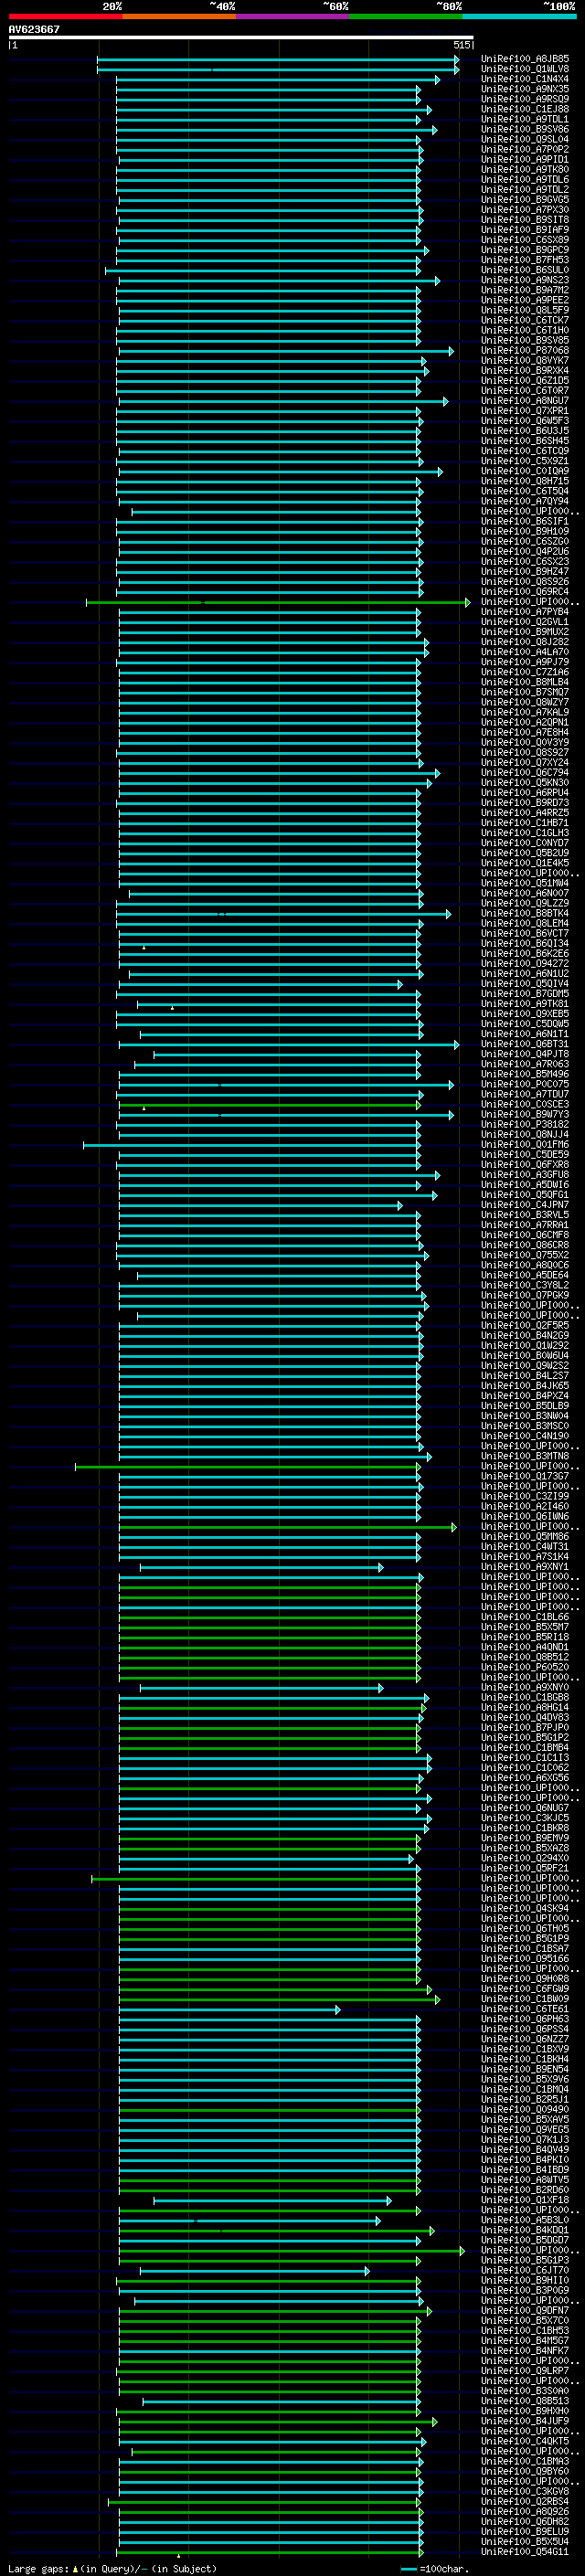Viewport: 585px width, 2576px height.
Task: Select the UniRef100_C4JPN7 label
Action: pyautogui.click(x=525, y=1205)
